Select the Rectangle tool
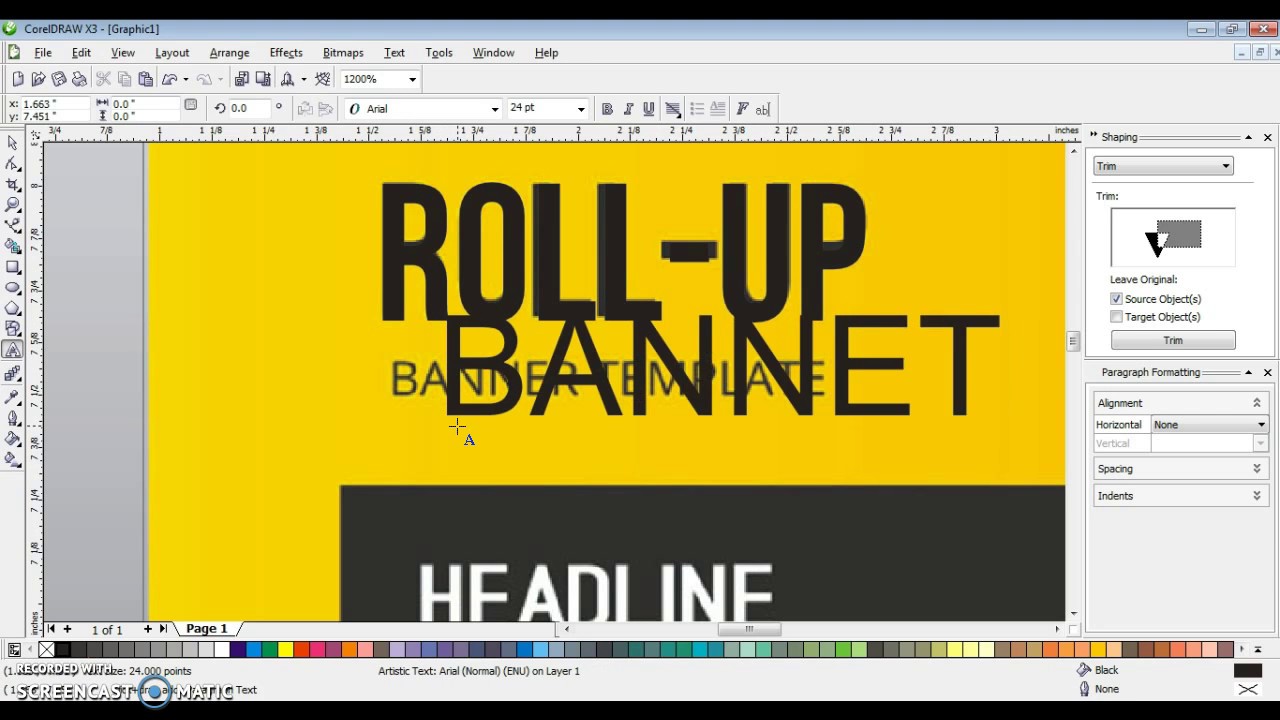1280x720 pixels. tap(13, 267)
